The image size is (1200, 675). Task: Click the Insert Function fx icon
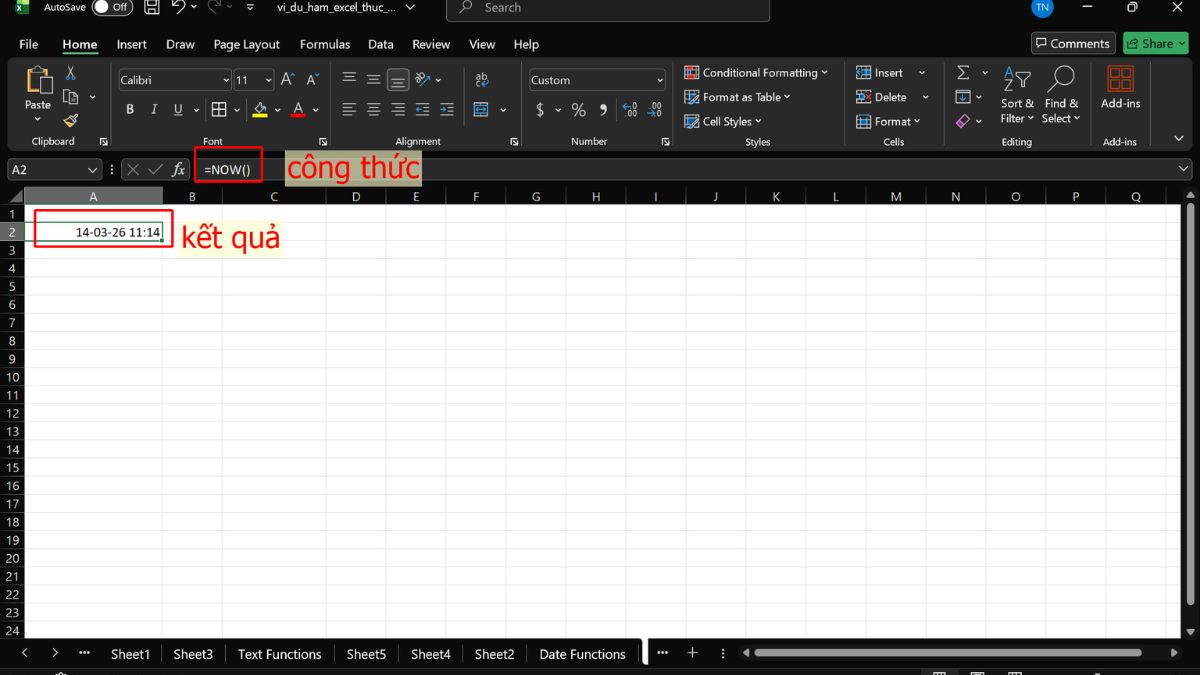(179, 170)
